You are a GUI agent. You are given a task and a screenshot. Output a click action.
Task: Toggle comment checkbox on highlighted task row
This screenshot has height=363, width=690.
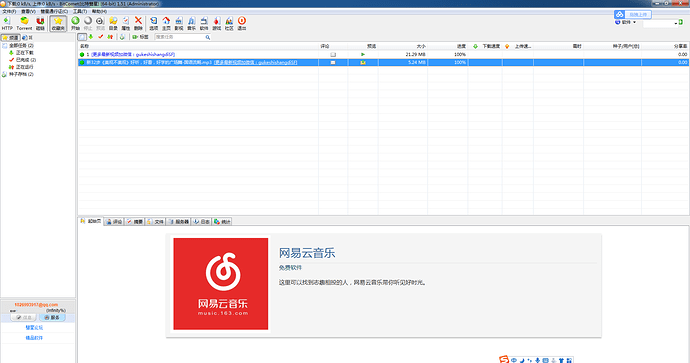point(333,62)
